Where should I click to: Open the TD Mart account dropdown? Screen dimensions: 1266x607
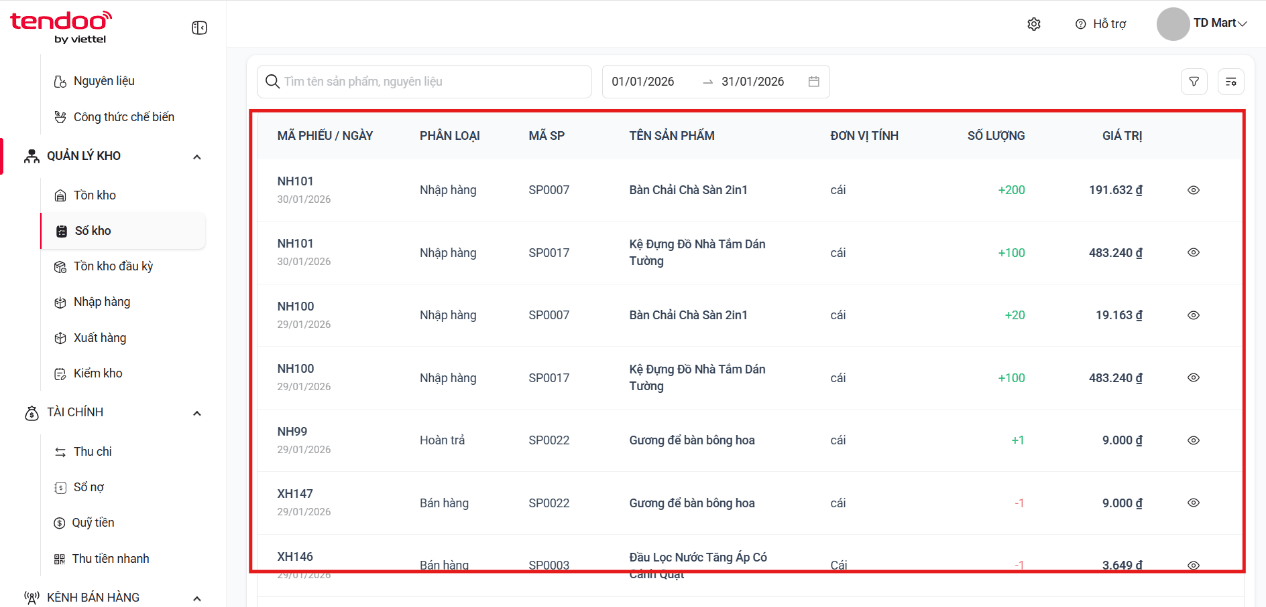pyautogui.click(x=1203, y=24)
